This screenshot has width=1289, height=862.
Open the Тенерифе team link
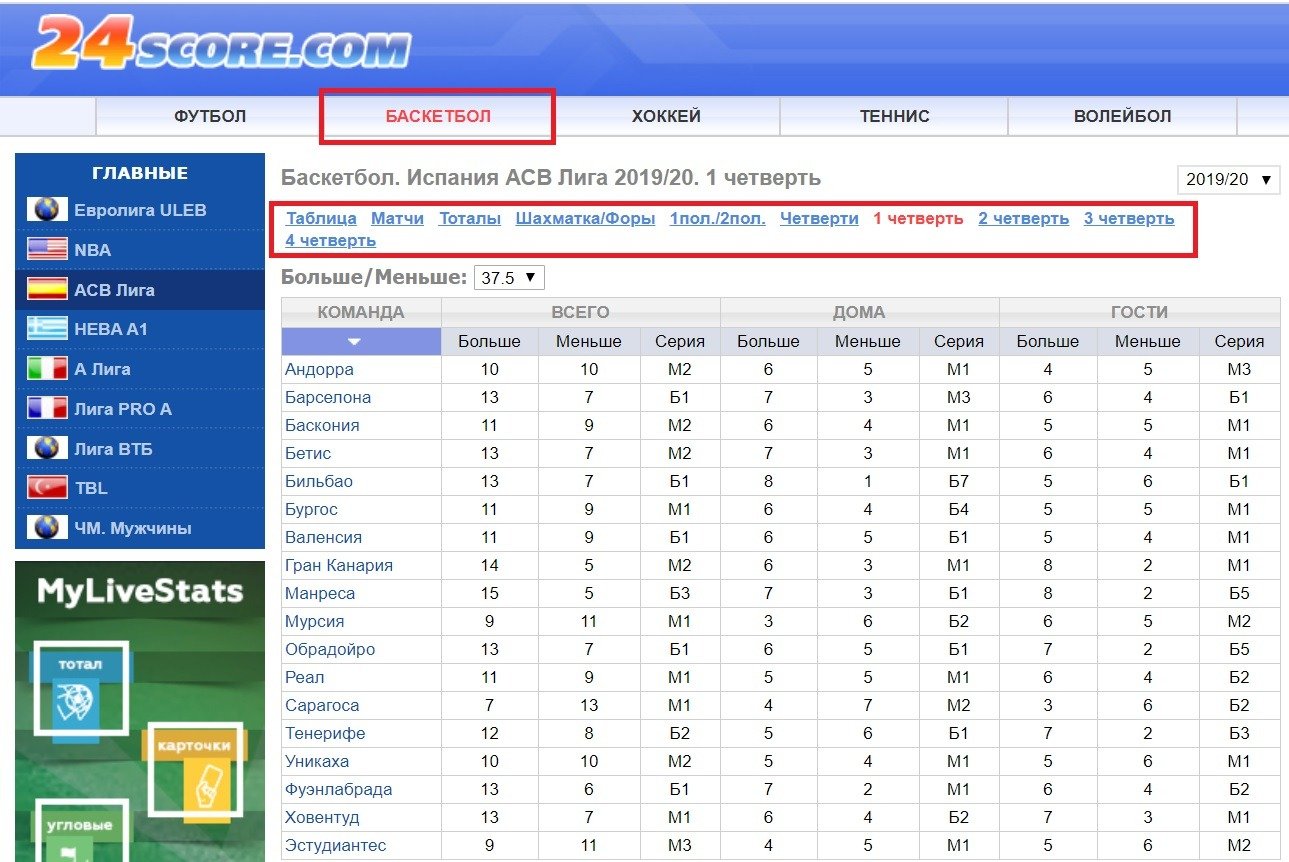(x=325, y=733)
